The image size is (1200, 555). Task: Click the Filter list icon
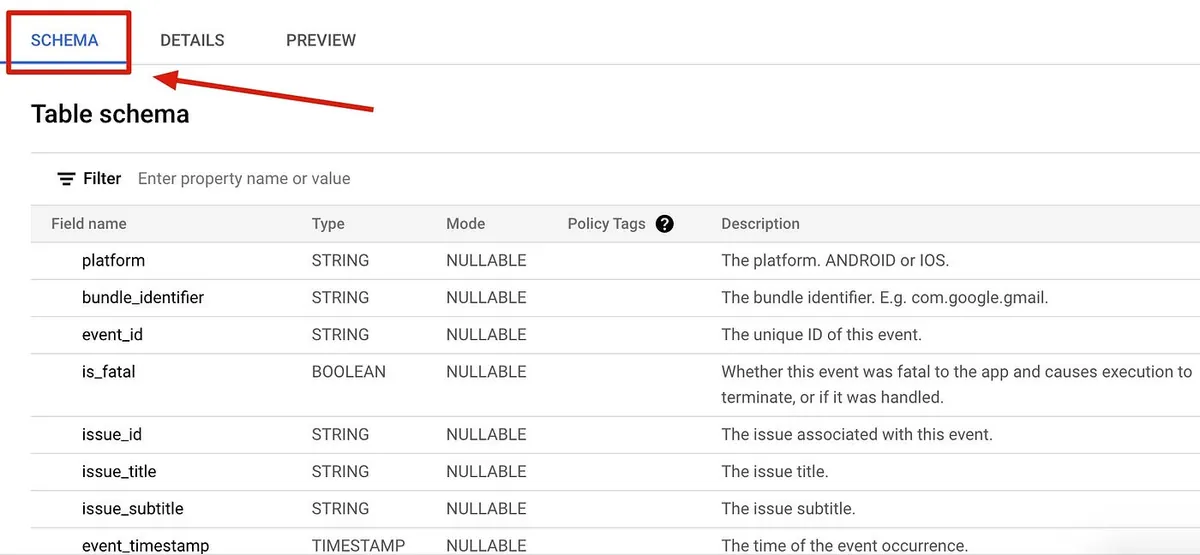66,179
